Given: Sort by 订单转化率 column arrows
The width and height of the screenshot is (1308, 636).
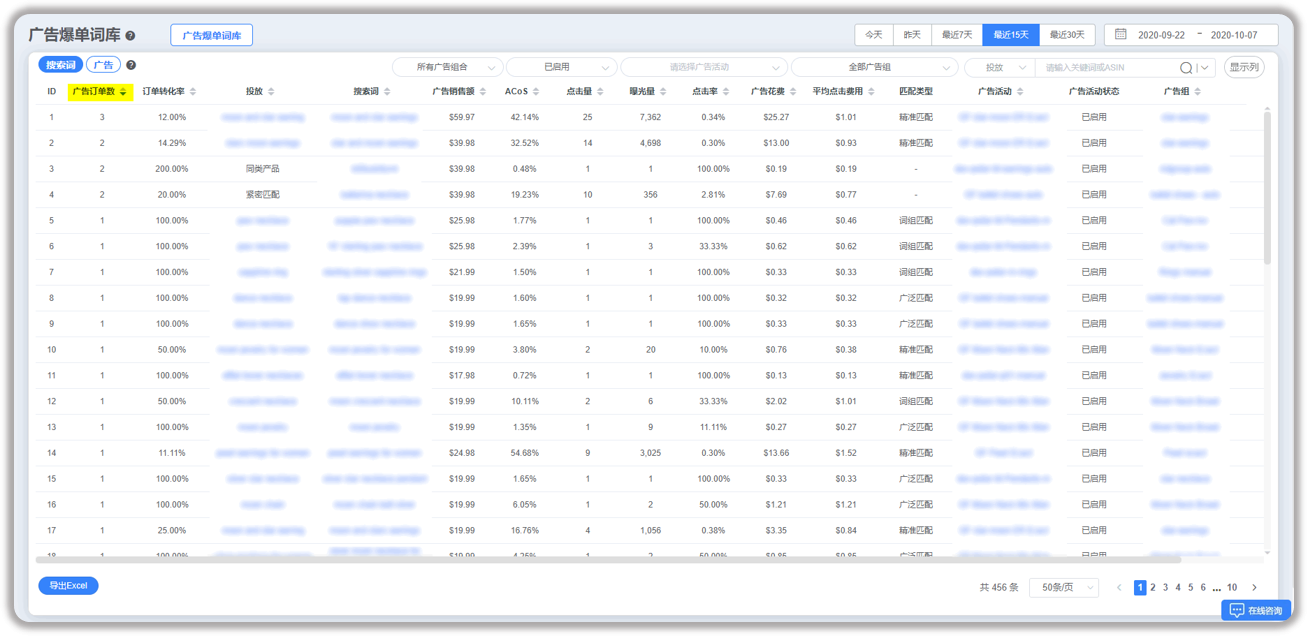Looking at the screenshot, I should [x=193, y=92].
